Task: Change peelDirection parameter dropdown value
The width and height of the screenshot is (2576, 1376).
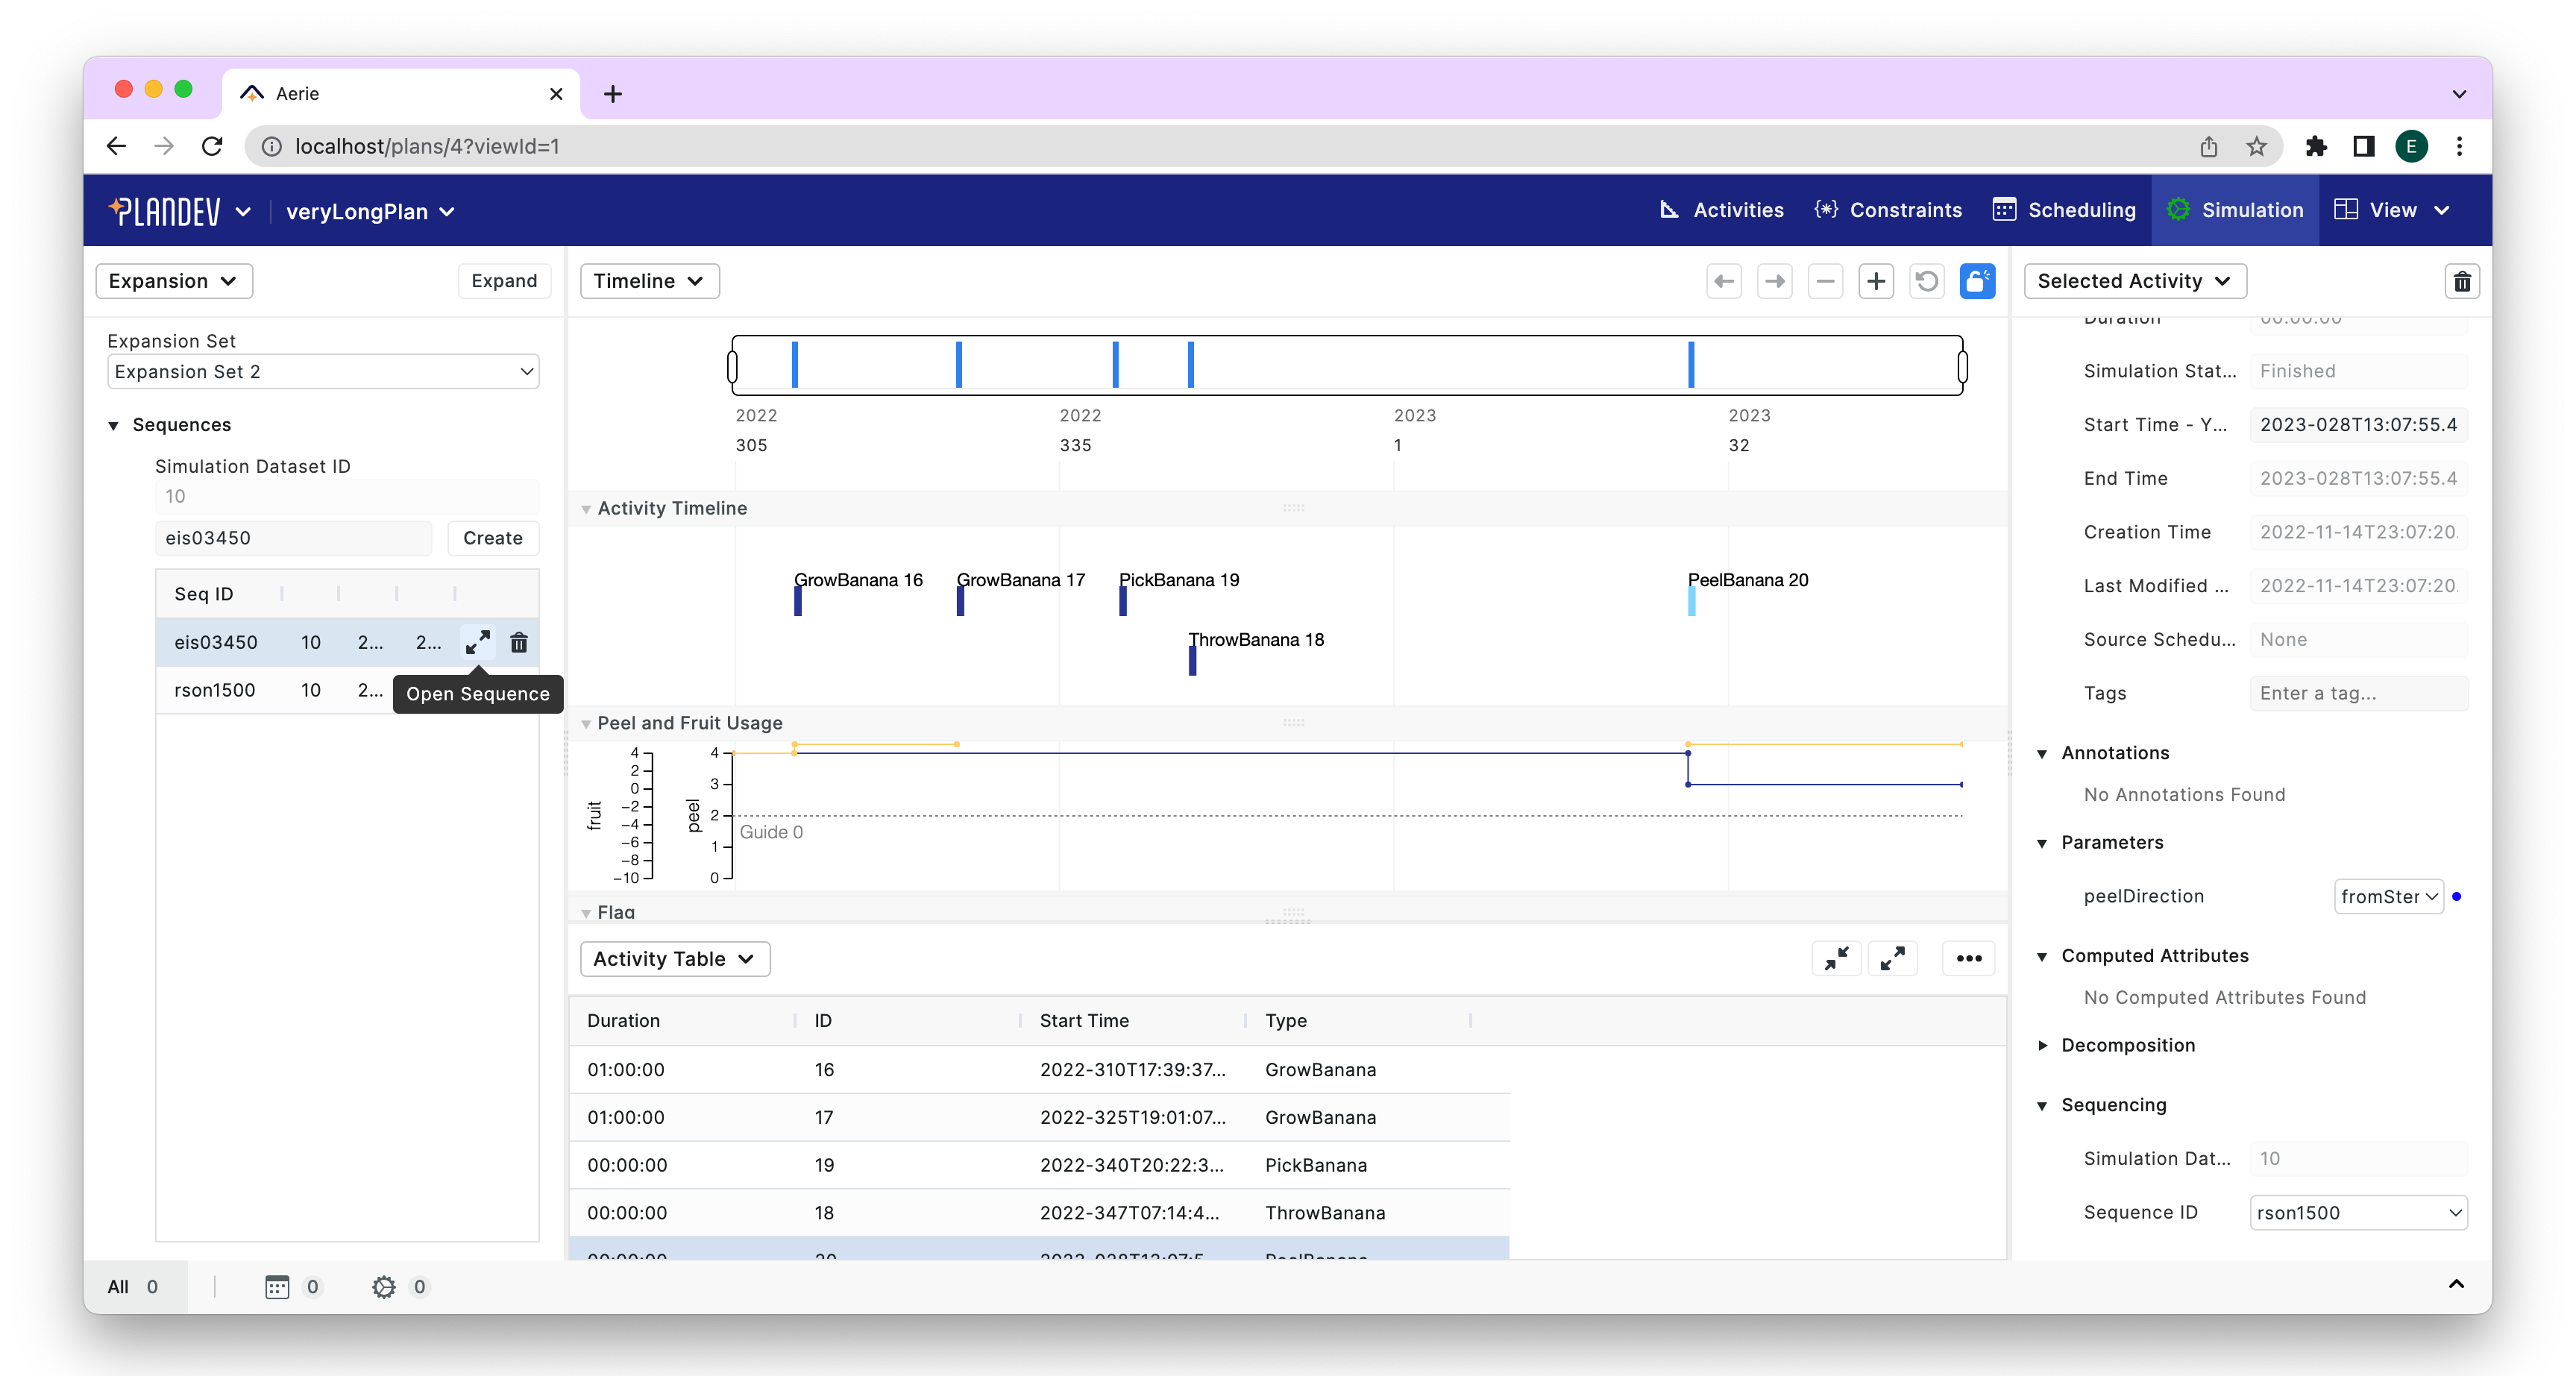Action: tap(2389, 896)
